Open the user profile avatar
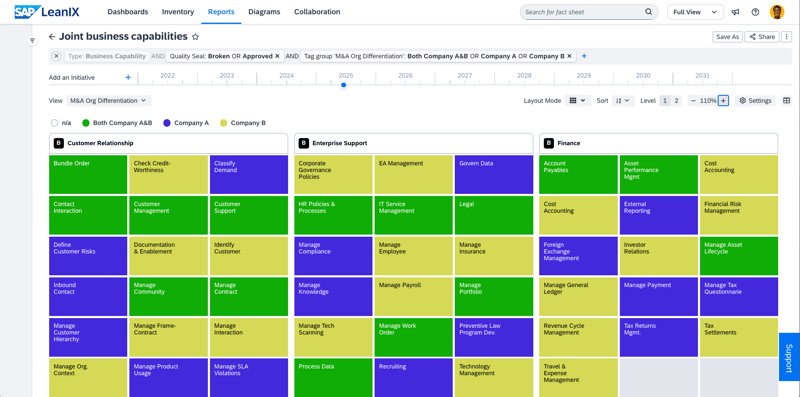This screenshot has width=800, height=397. [777, 12]
